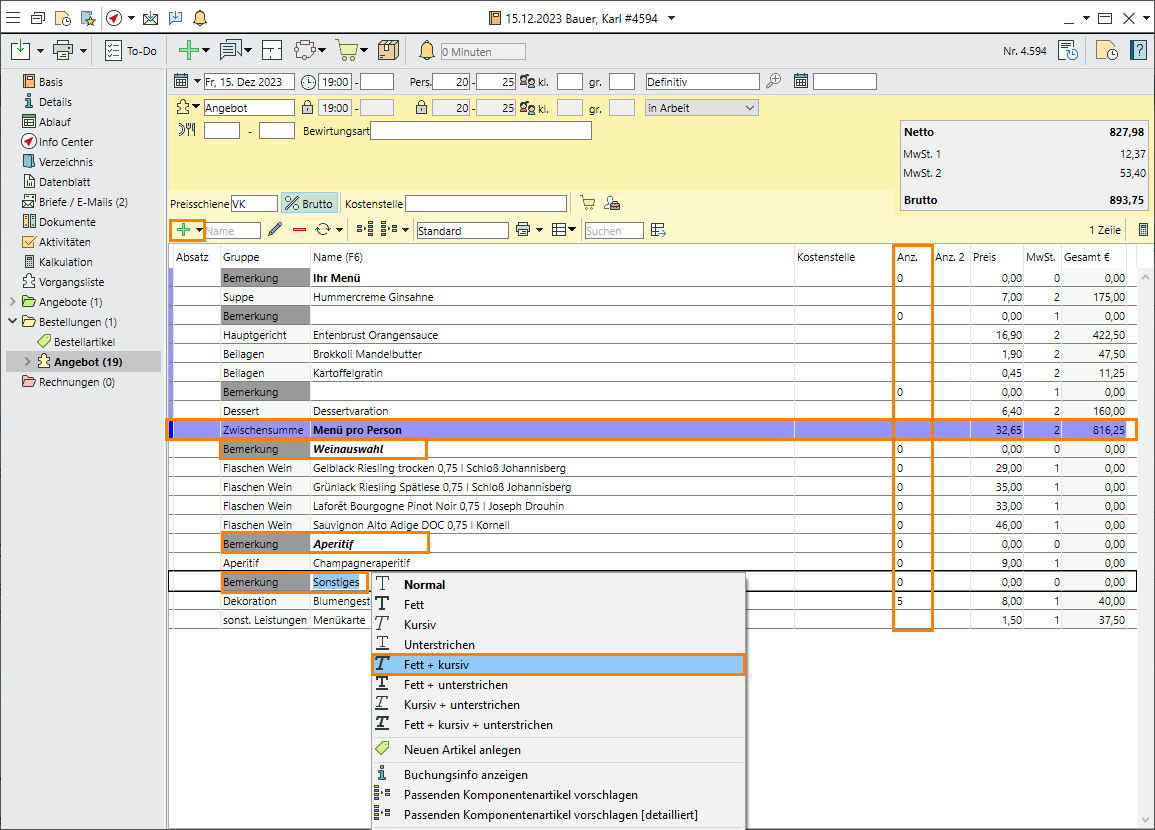The height and width of the screenshot is (830, 1155).
Task: Click the bell reminder icon in the title bar
Action: click(200, 18)
